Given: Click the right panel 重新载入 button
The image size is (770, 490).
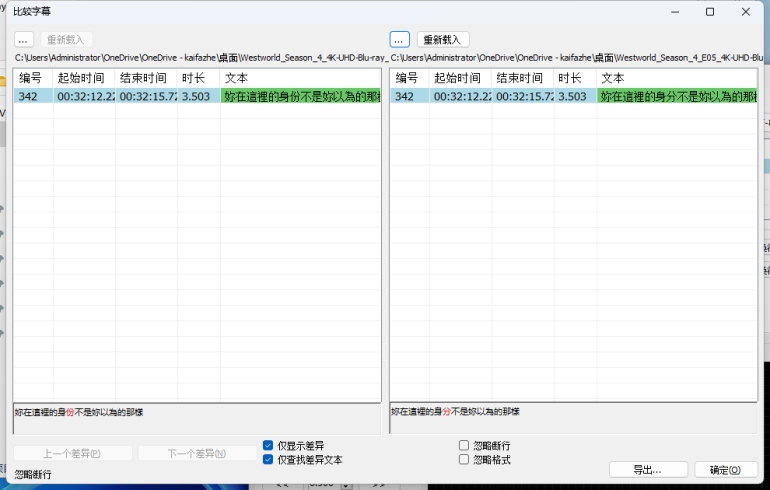Looking at the screenshot, I should [443, 40].
